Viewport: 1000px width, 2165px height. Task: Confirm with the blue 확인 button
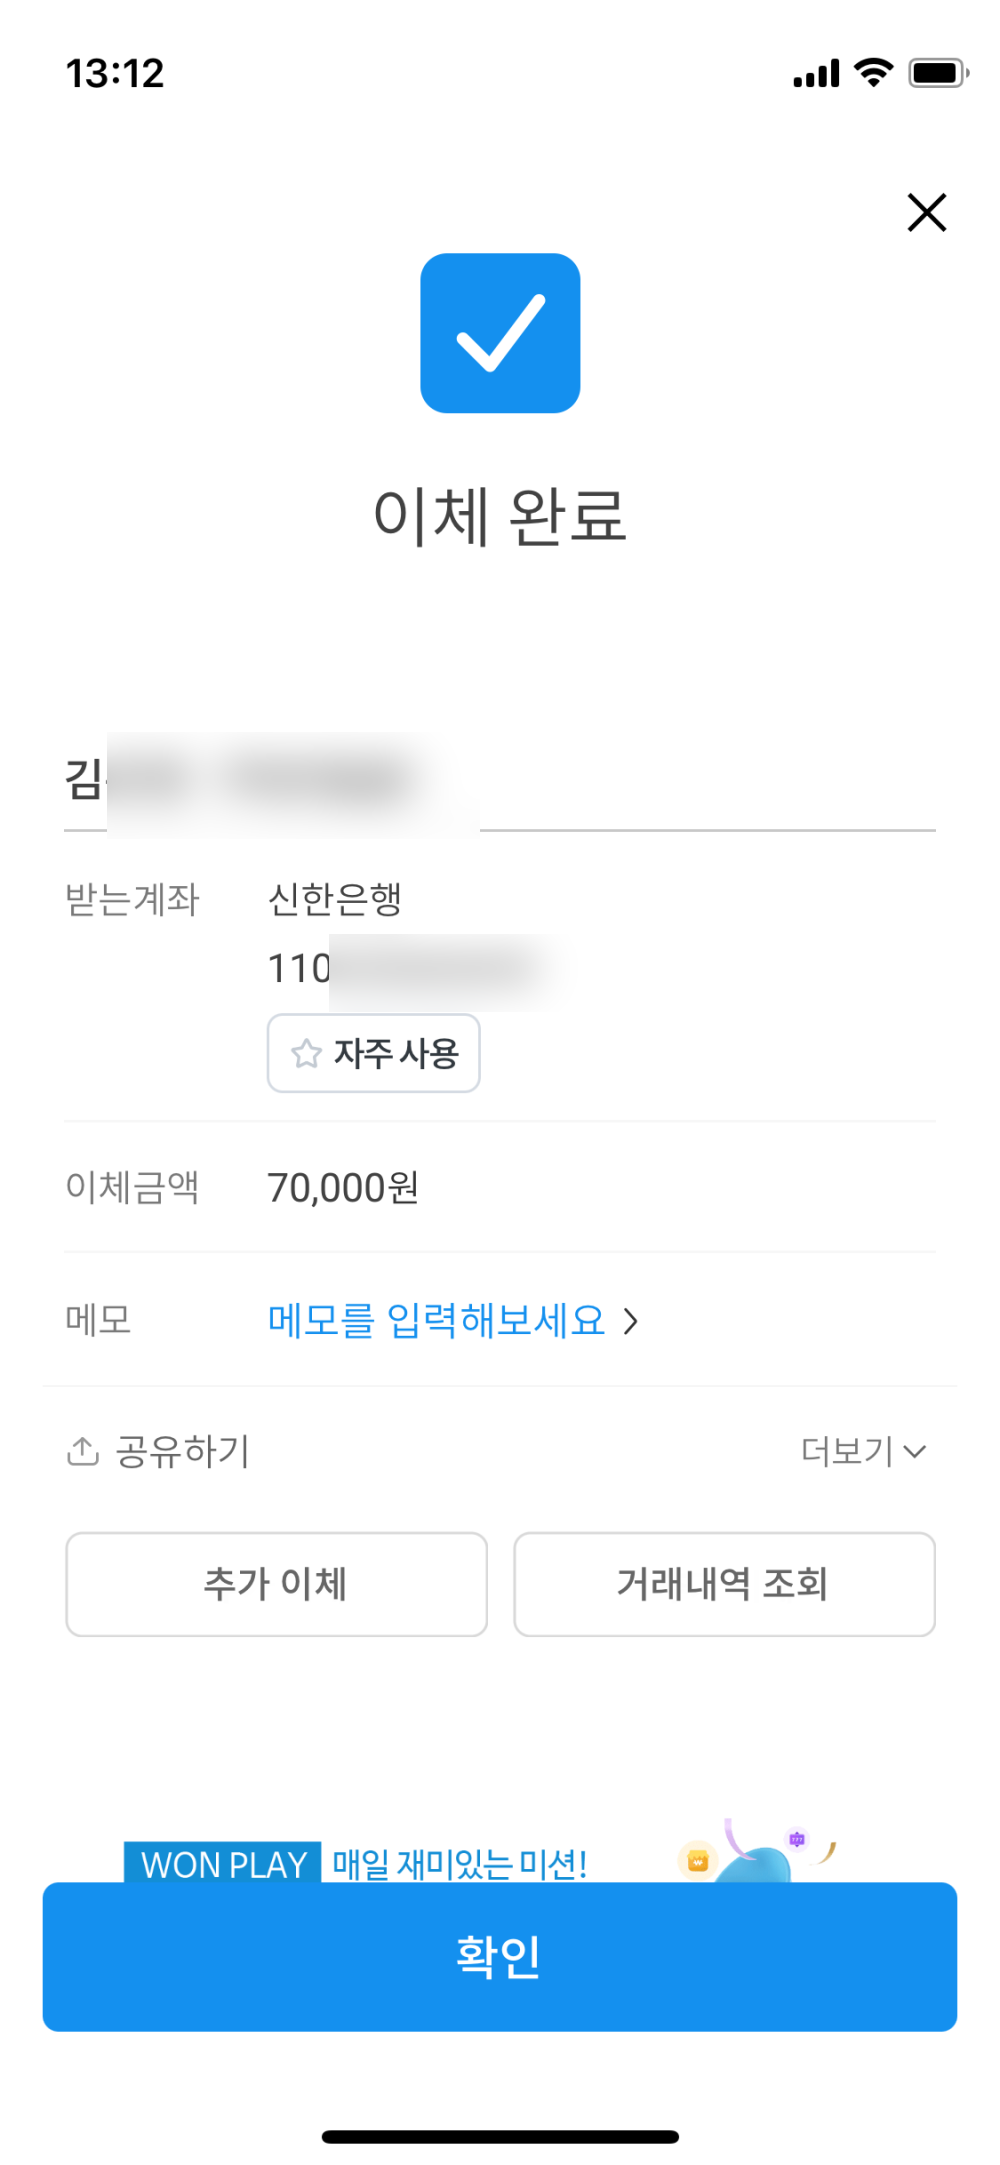(x=500, y=1956)
